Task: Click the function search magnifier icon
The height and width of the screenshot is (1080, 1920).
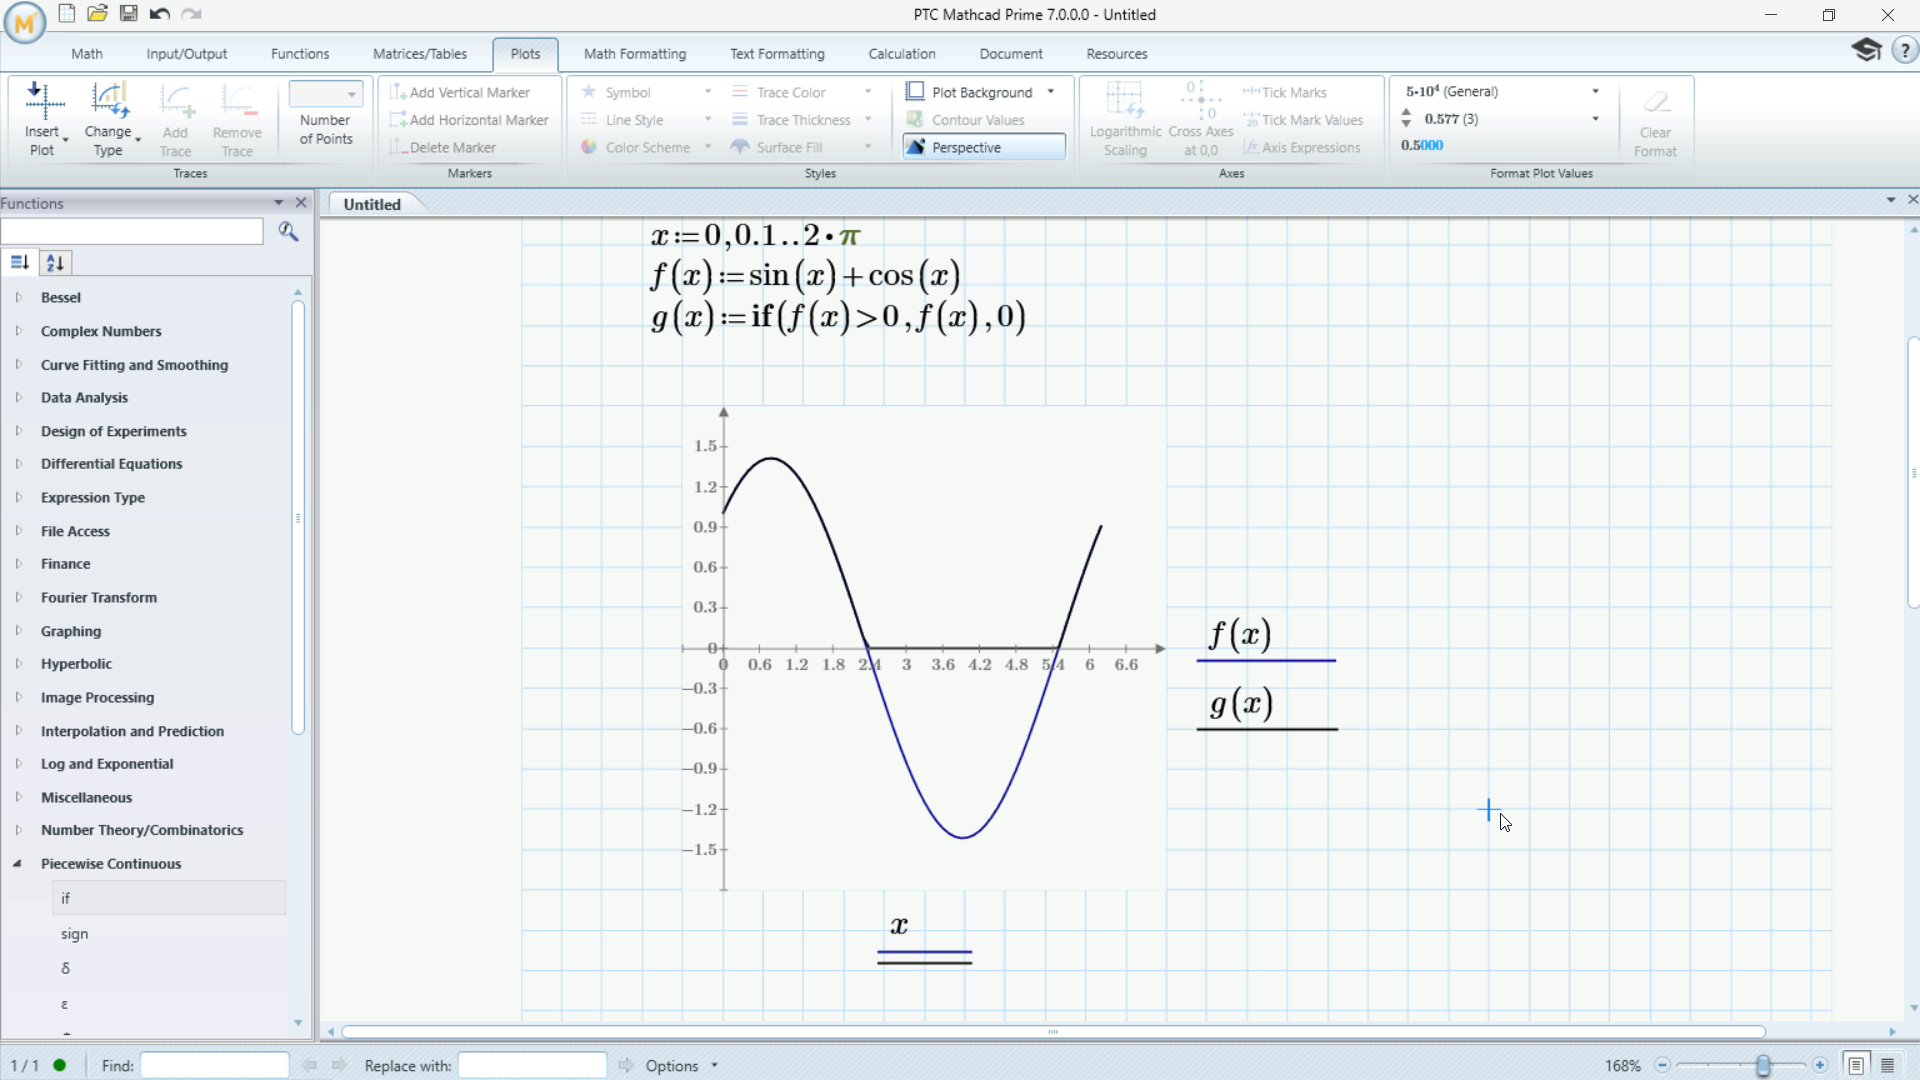Action: 289,232
